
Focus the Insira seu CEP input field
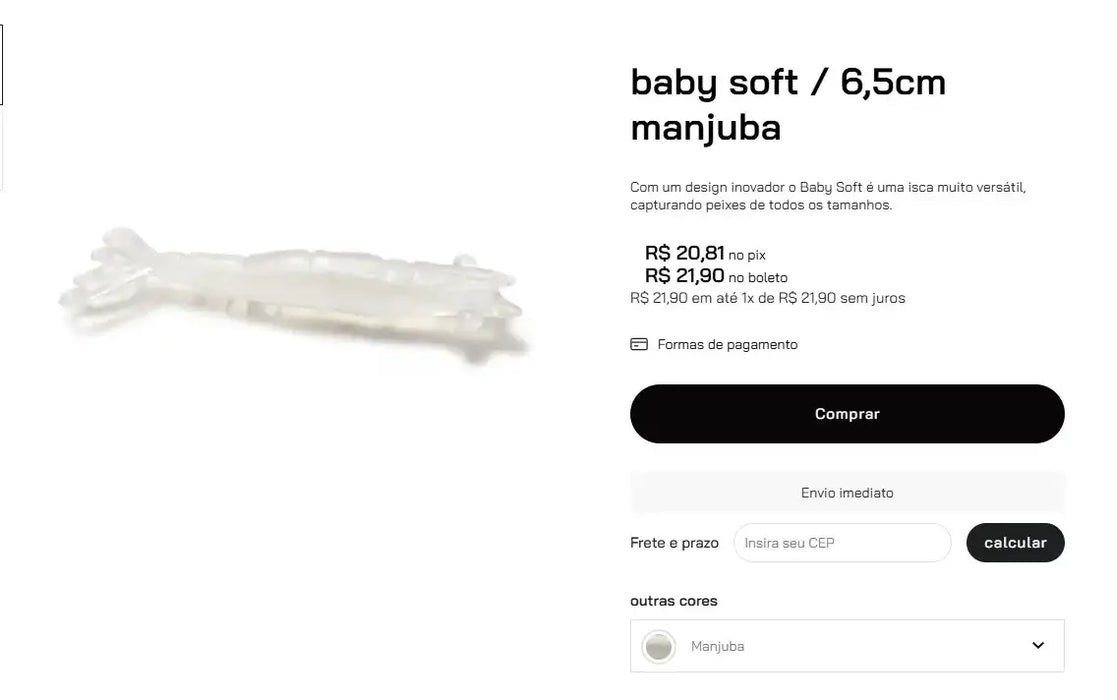842,543
